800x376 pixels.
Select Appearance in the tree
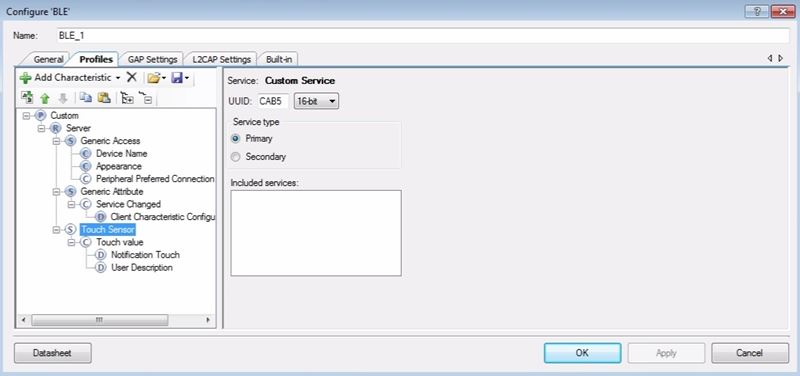click(x=119, y=166)
